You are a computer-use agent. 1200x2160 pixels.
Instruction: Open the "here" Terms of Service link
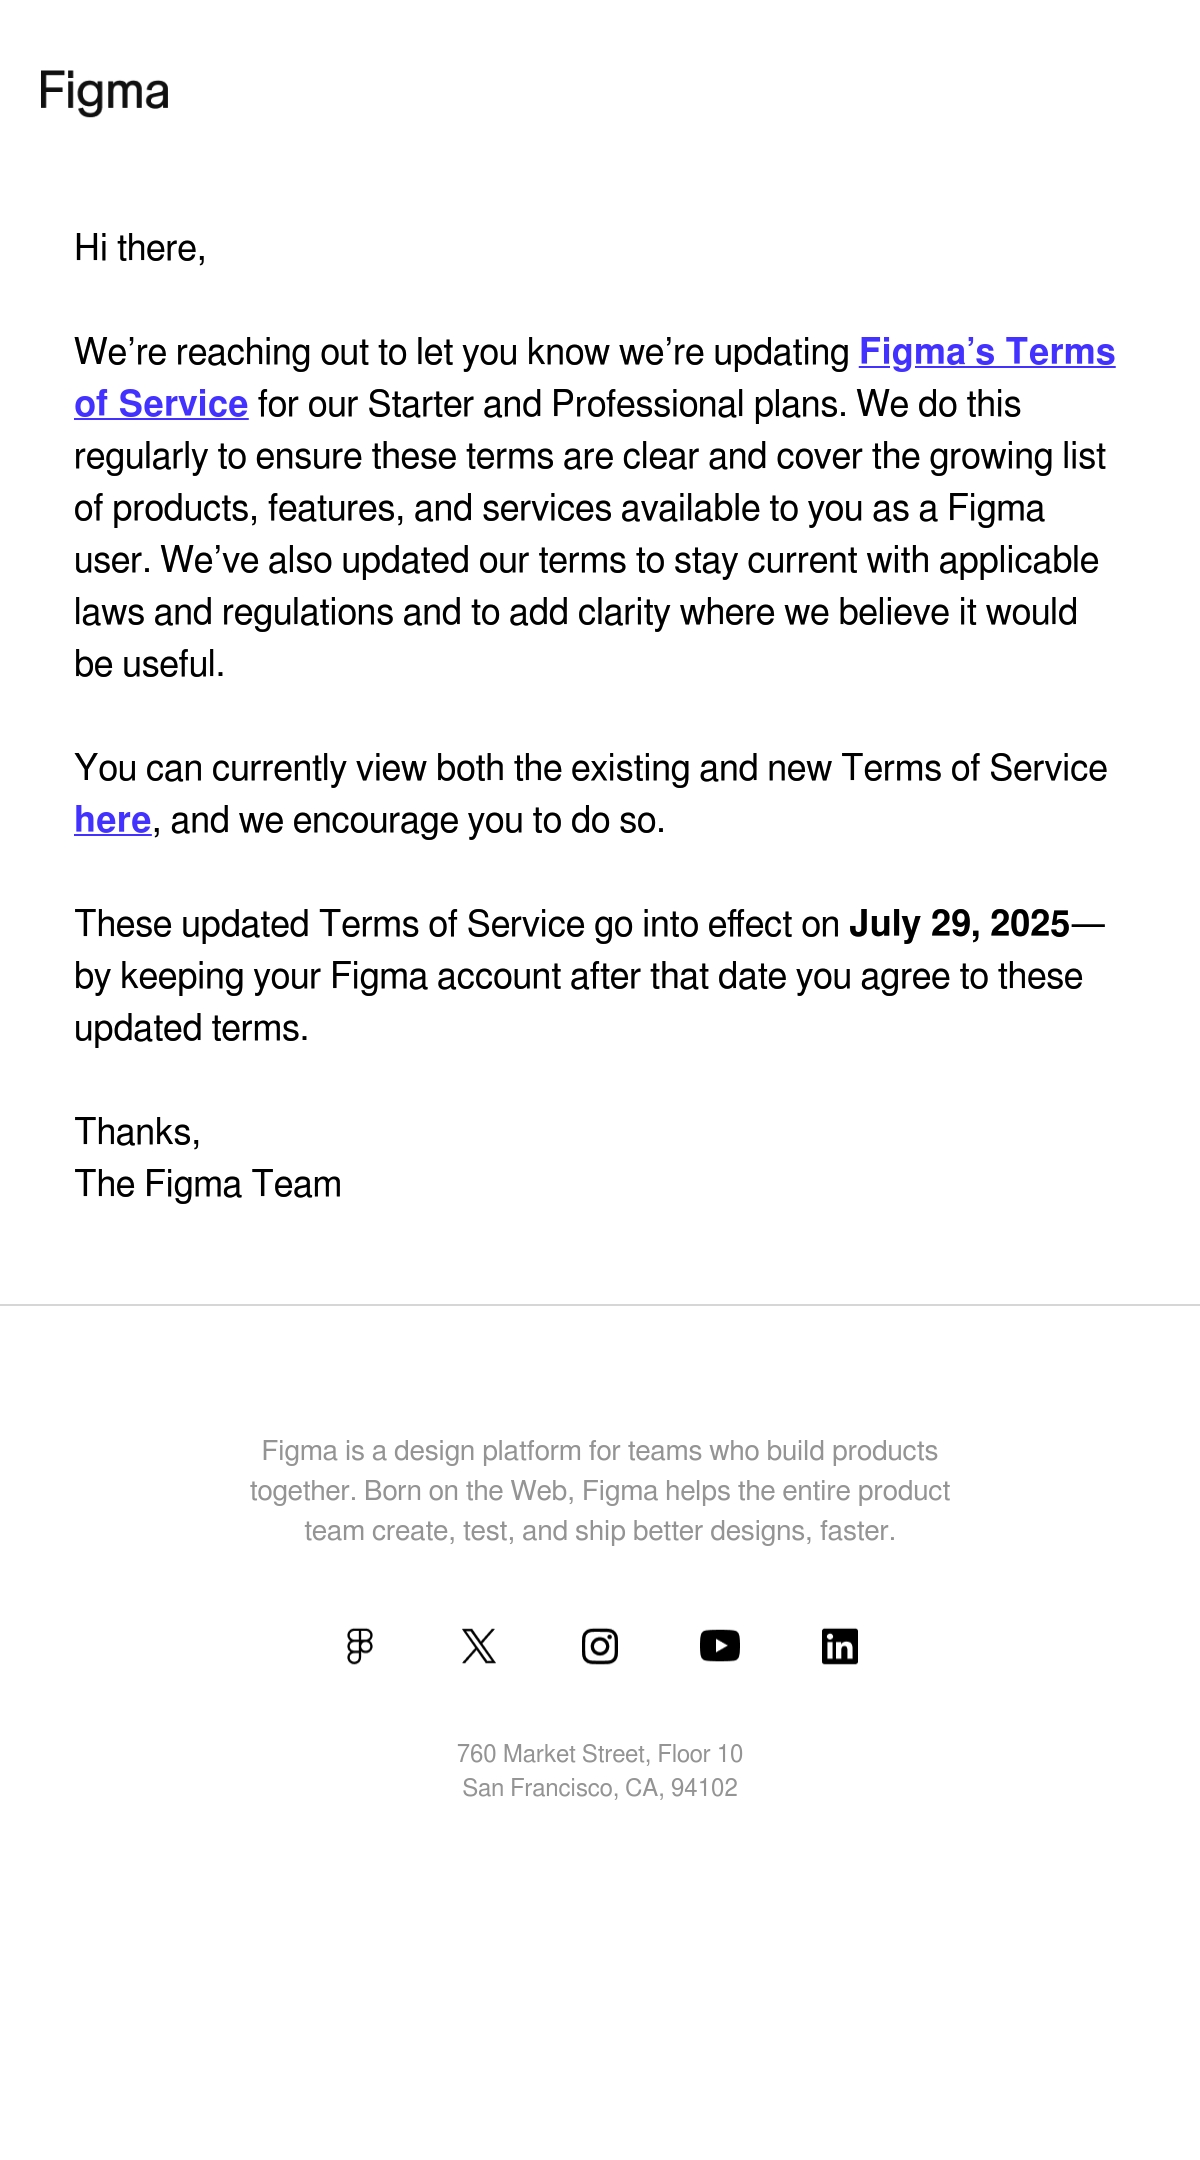(x=112, y=820)
